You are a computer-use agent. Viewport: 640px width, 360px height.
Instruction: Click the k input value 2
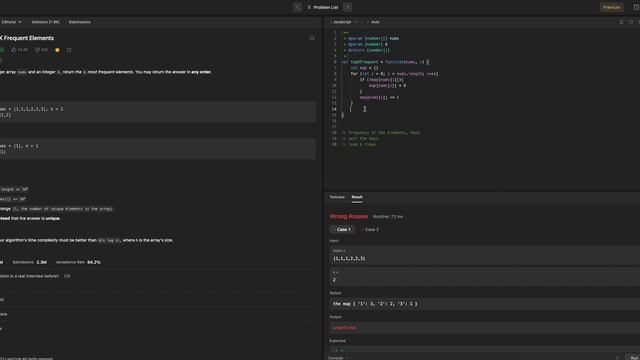pyautogui.click(x=334, y=280)
